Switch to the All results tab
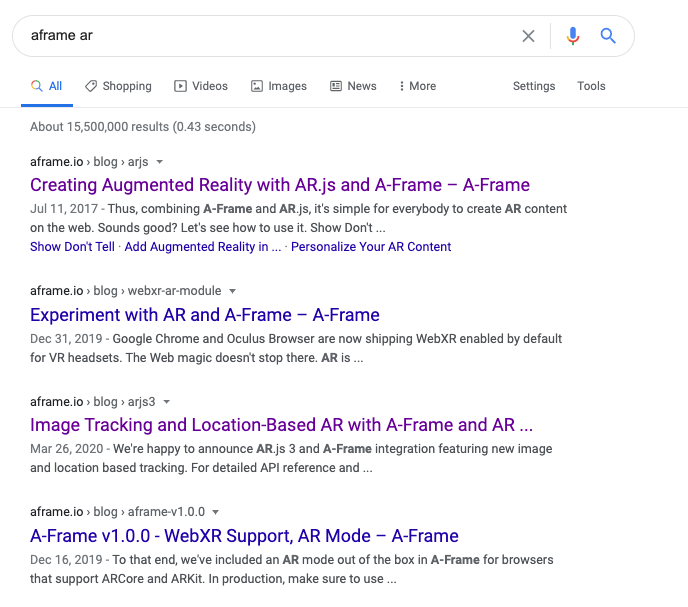The height and width of the screenshot is (607, 688). pyautogui.click(x=47, y=86)
